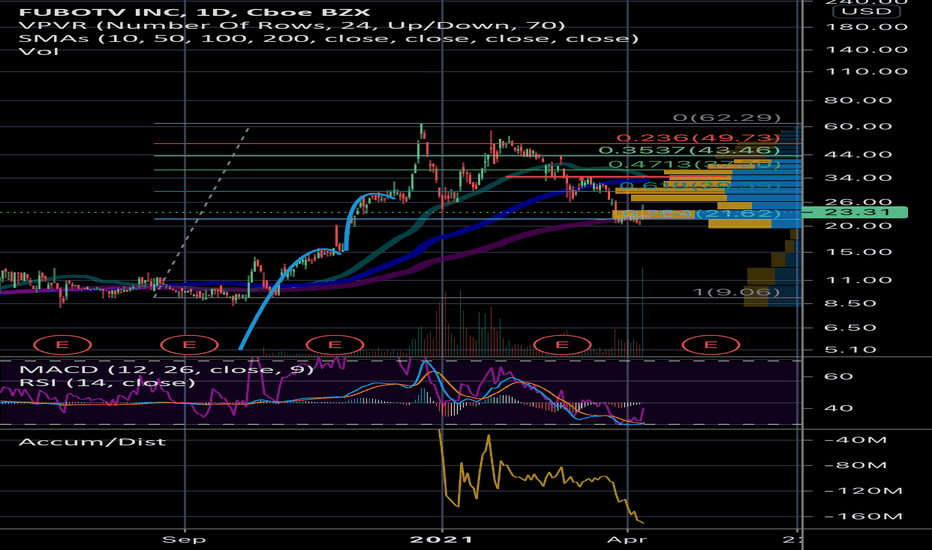Click the earnings E marker after the Apr line
The width and height of the screenshot is (932, 550).
point(711,345)
